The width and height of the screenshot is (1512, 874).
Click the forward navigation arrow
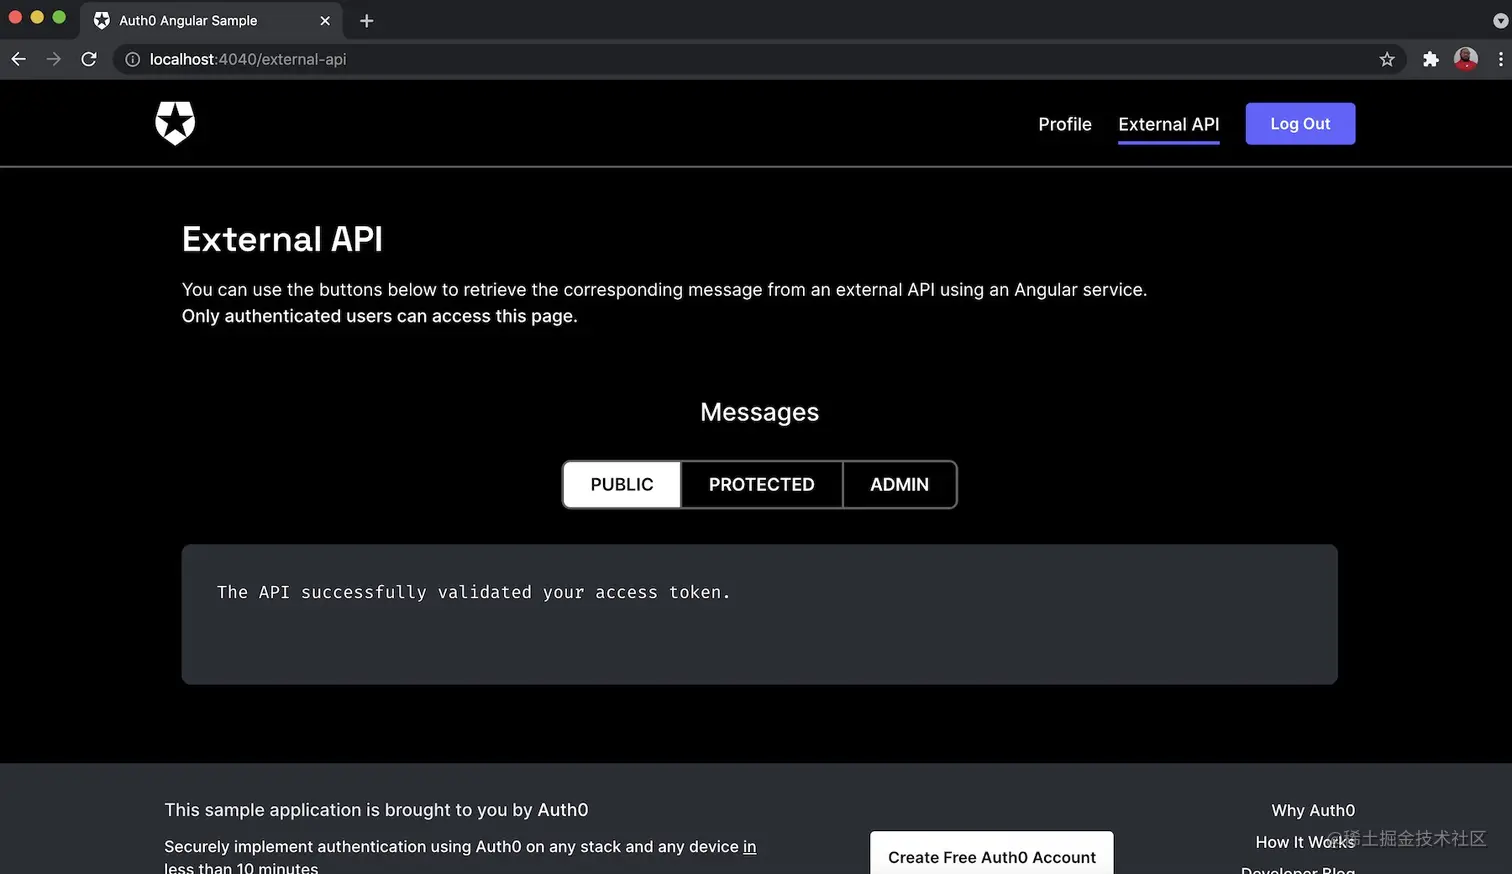pos(53,59)
